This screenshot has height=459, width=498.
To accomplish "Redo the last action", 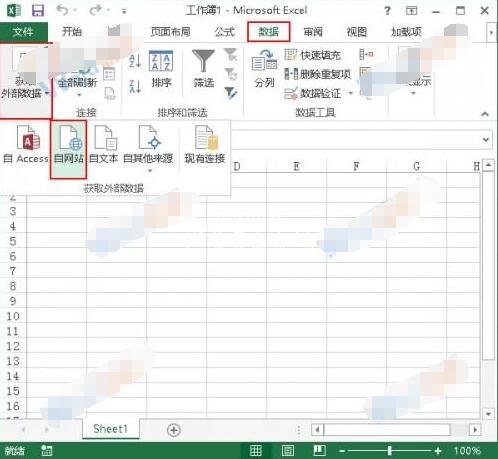I will tap(95, 10).
